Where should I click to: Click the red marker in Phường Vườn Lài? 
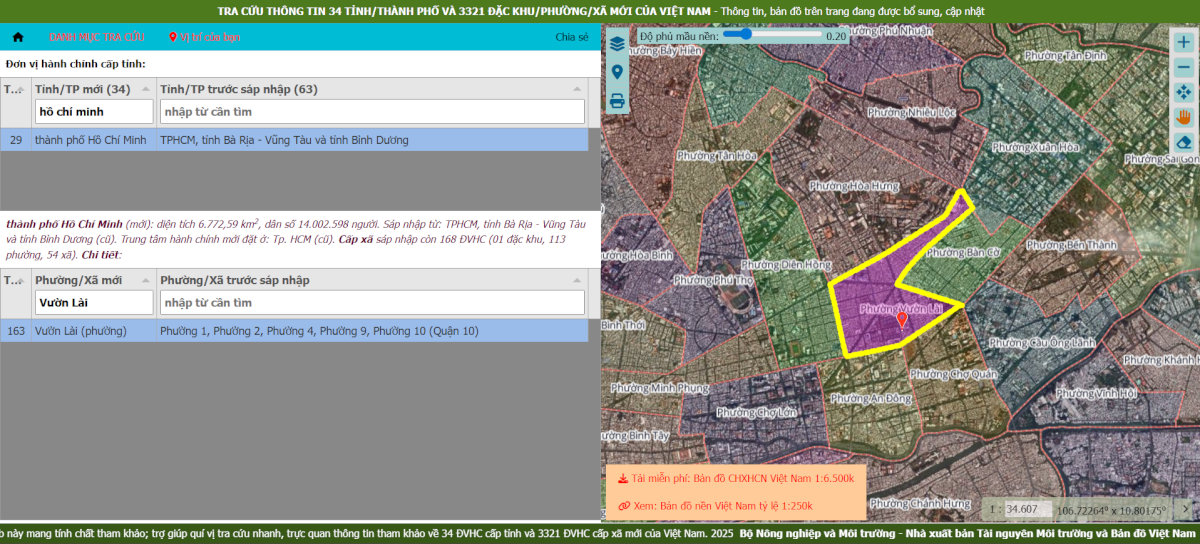[902, 319]
